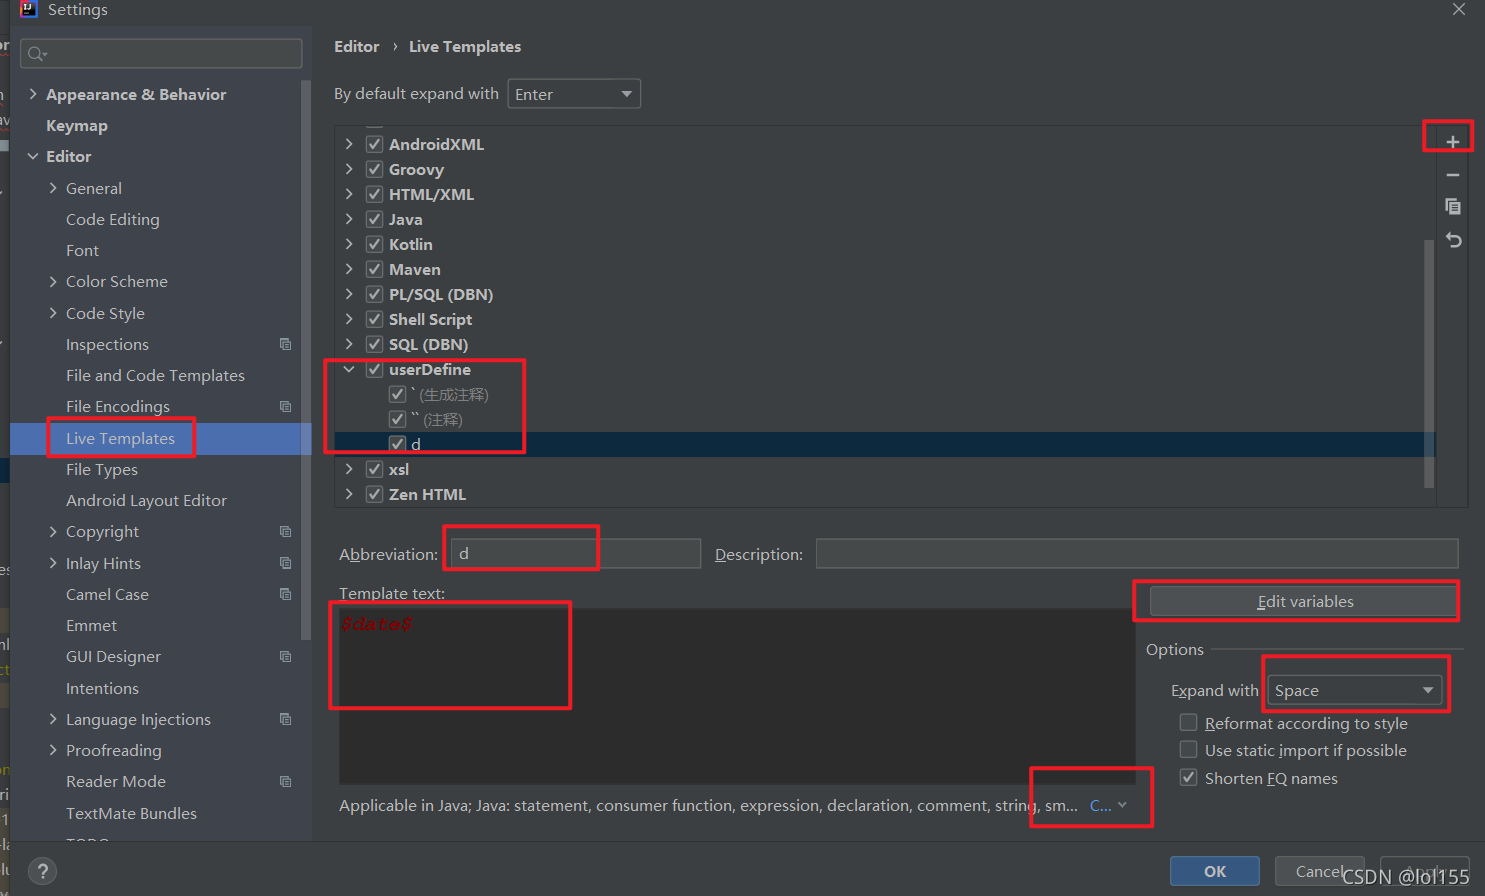Click the settings search magnifier icon
This screenshot has height=896, width=1485.
point(37,54)
